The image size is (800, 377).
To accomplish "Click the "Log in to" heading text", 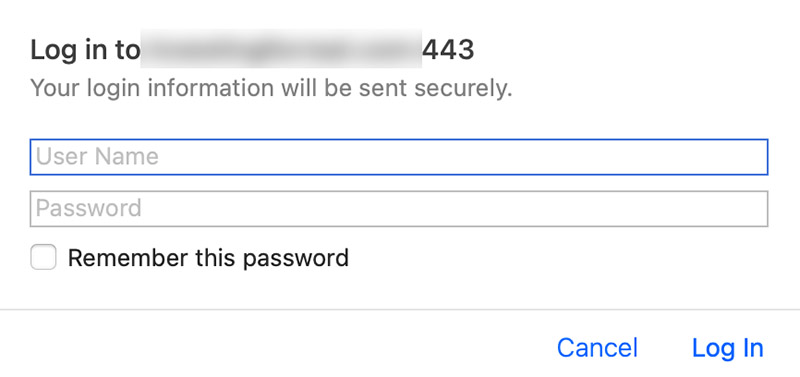I will pyautogui.click(x=85, y=51).
